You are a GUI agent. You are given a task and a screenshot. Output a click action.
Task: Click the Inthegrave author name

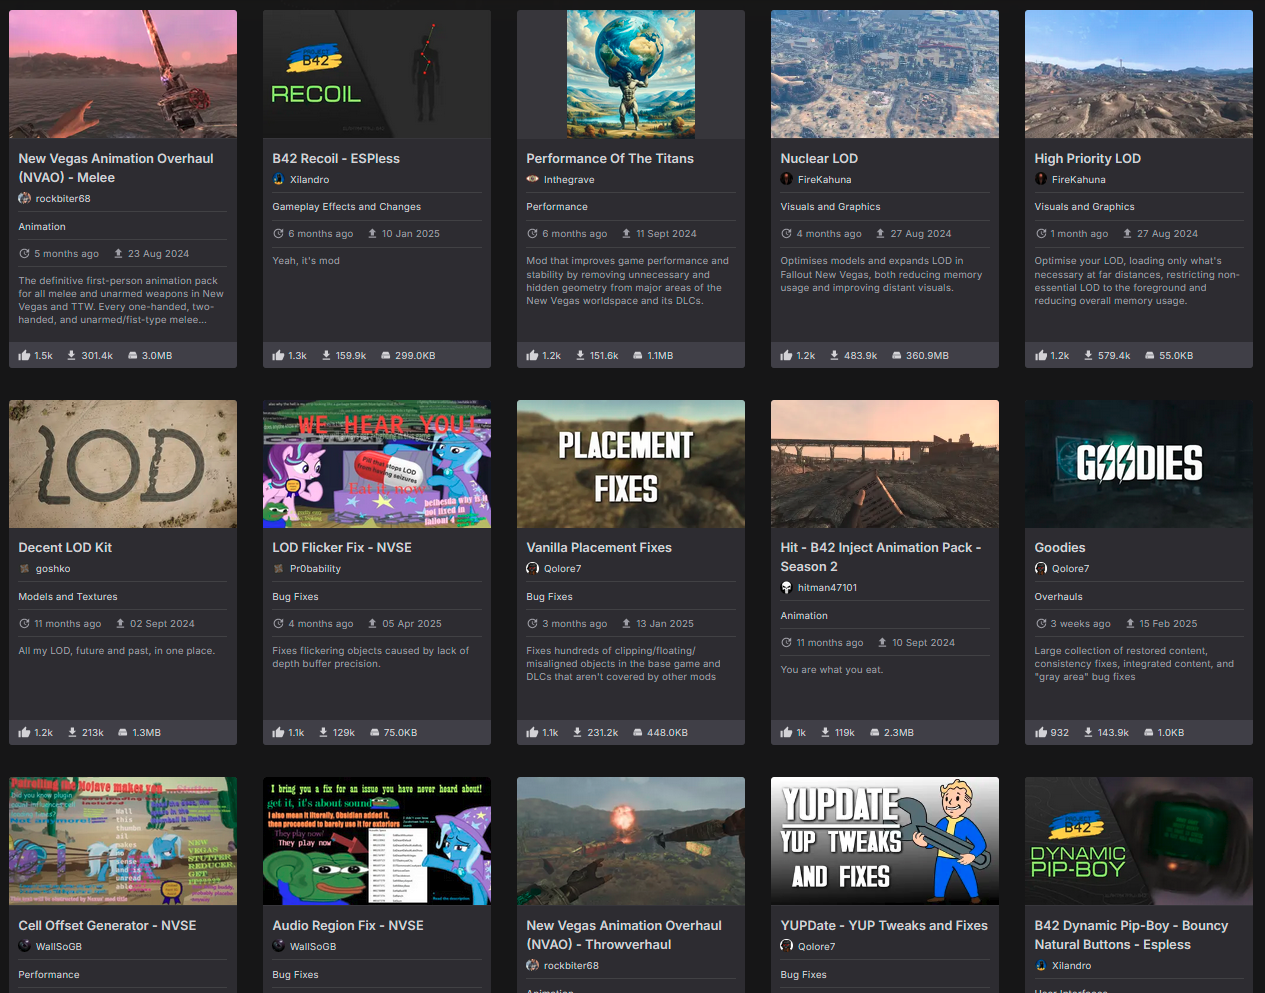coord(569,180)
